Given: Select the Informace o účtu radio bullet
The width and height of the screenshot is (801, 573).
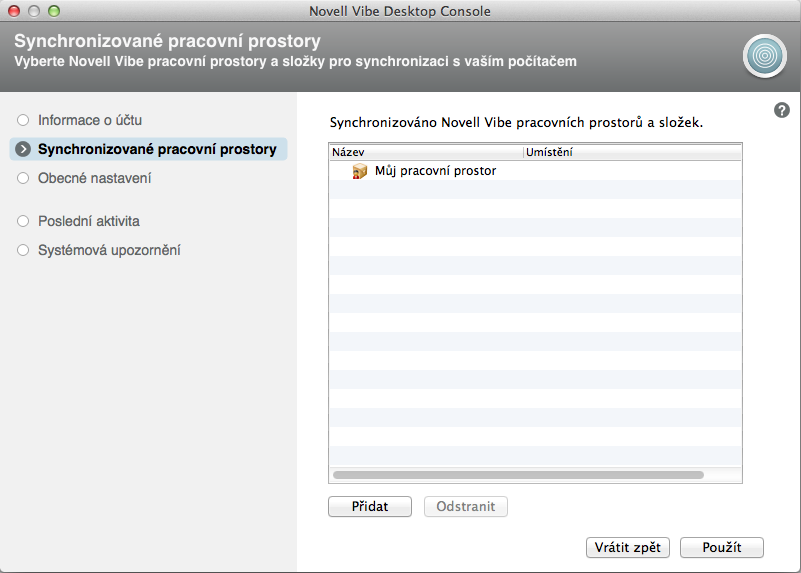Looking at the screenshot, I should coord(23,120).
